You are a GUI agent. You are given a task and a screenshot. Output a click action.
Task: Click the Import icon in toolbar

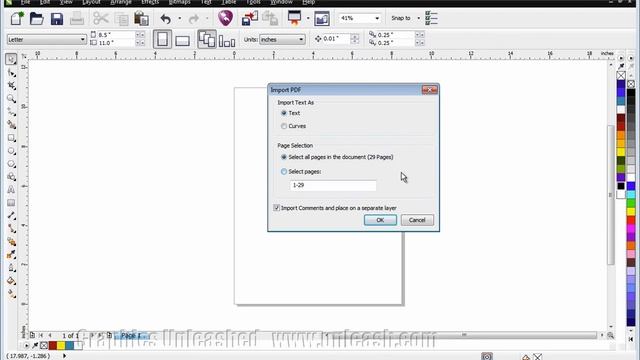click(250, 18)
